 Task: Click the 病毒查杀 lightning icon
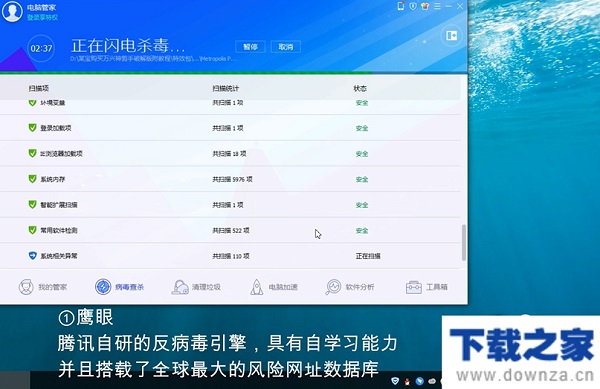103,287
